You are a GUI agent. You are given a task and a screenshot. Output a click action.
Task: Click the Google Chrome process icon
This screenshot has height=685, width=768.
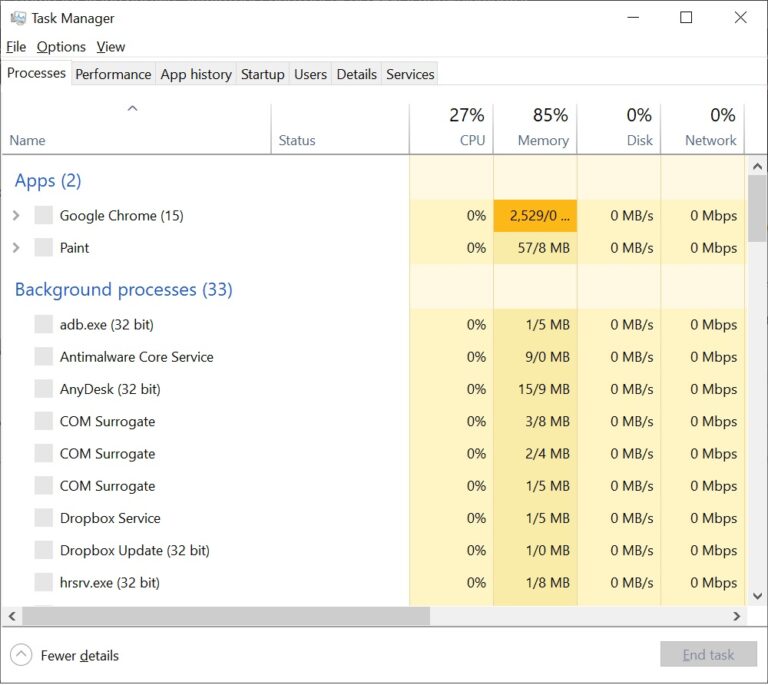click(x=44, y=215)
